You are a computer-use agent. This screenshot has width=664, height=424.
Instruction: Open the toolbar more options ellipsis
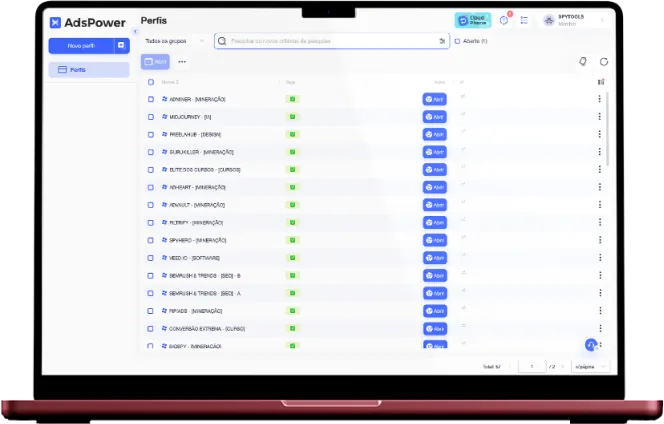[182, 62]
